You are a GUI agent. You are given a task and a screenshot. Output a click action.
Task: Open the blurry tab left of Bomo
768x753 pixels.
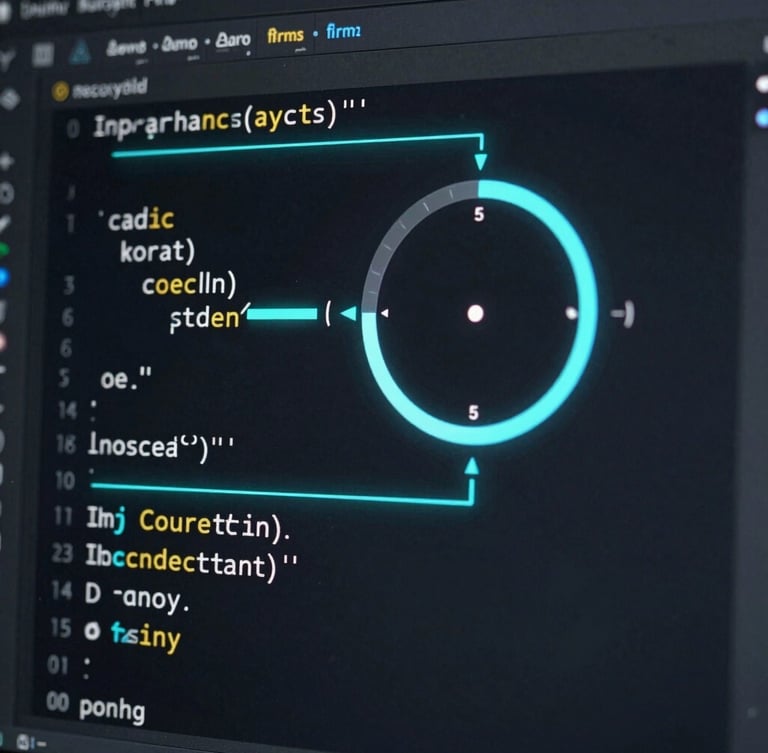pyautogui.click(x=126, y=48)
